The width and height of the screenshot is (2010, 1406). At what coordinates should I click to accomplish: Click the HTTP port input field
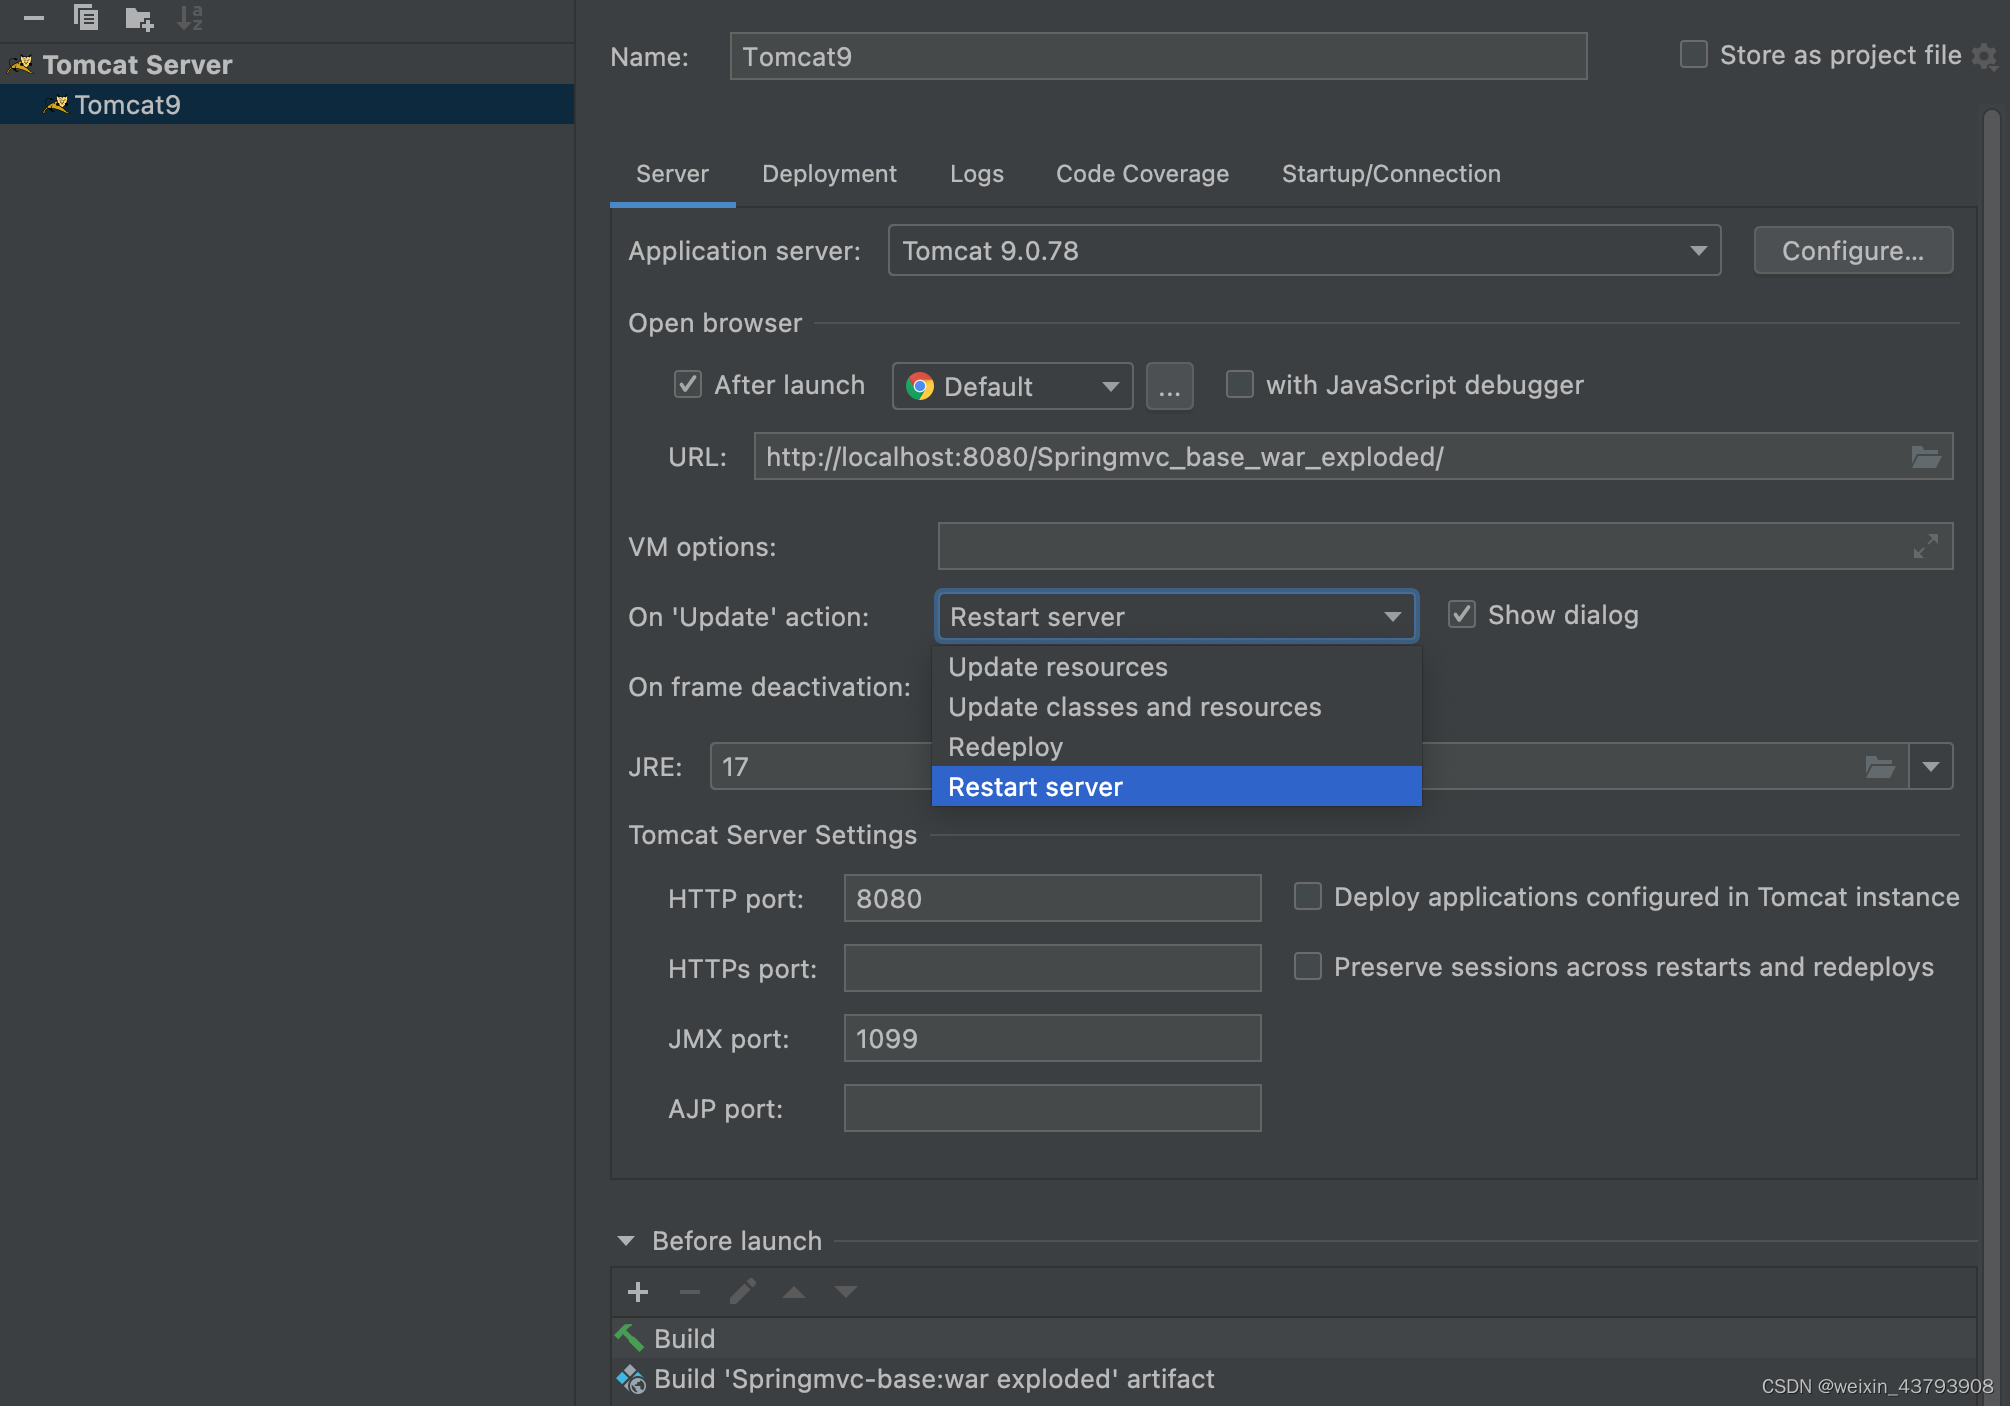point(1052,898)
